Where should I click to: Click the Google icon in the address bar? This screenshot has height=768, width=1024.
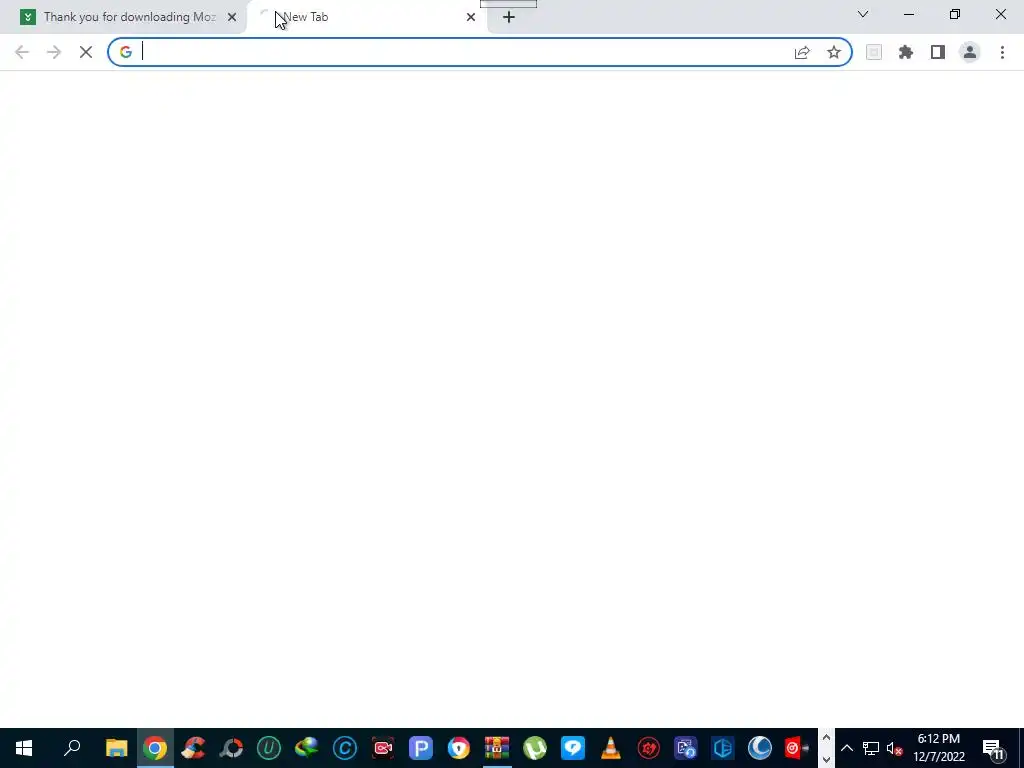coord(126,52)
